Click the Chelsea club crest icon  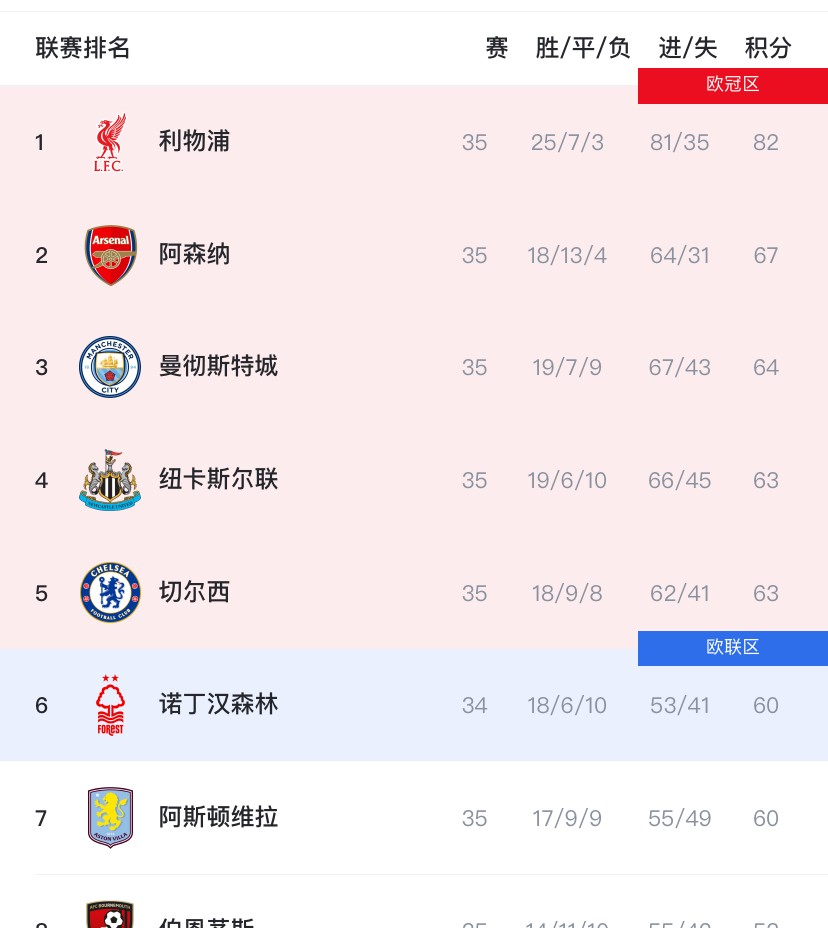(110, 592)
